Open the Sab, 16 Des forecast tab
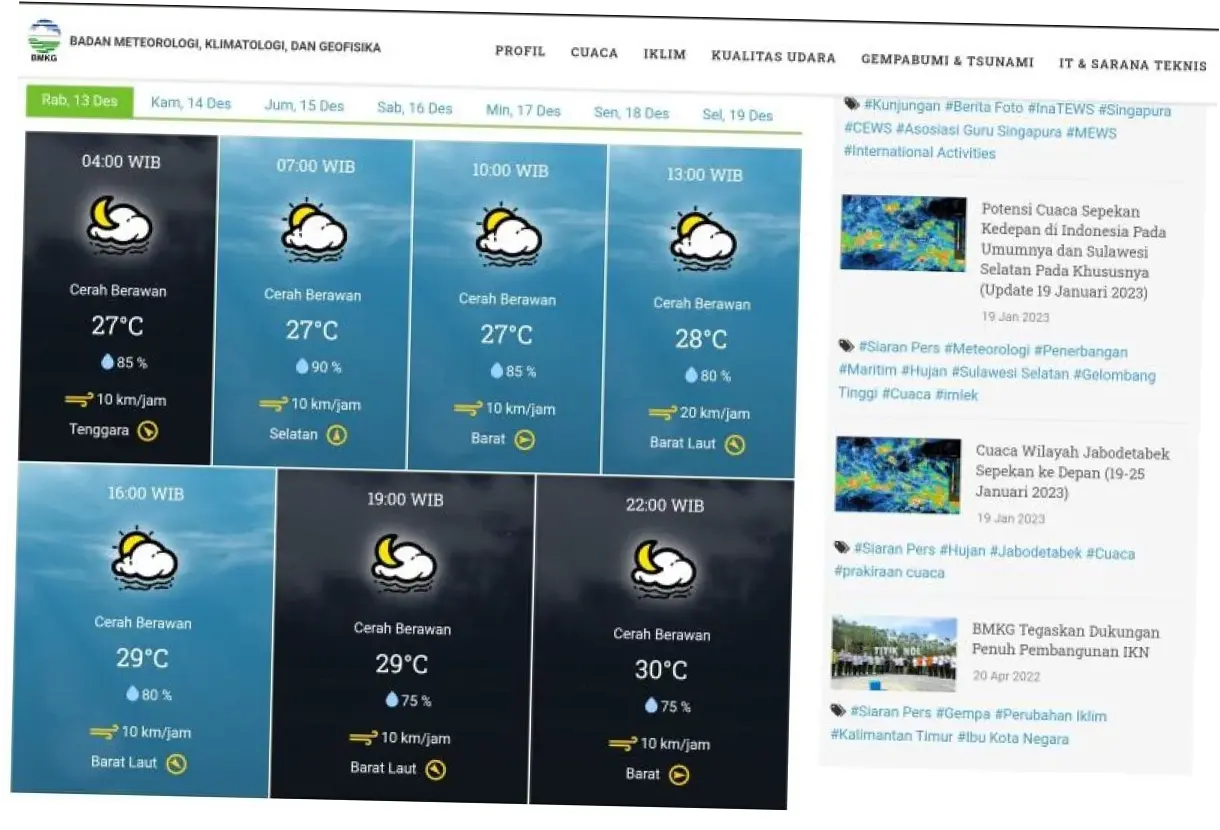Image resolution: width=1220 pixels, height=830 pixels. point(414,108)
